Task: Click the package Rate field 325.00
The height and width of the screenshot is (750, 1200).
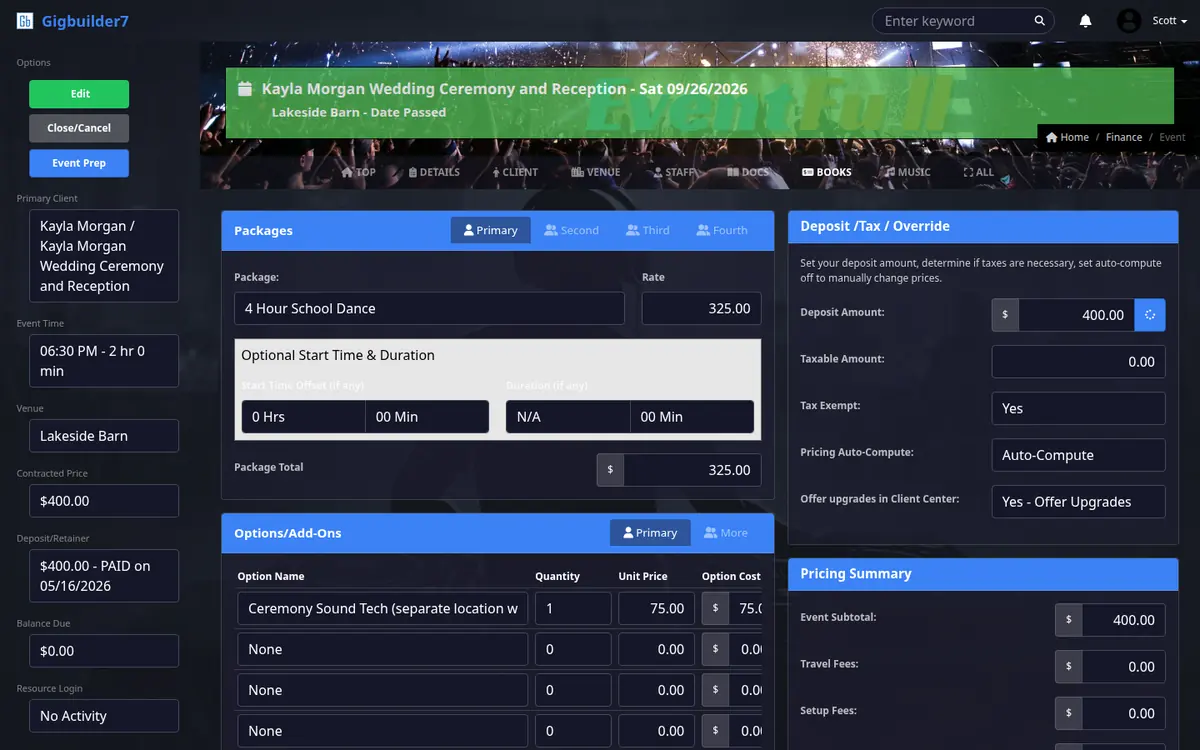Action: pos(701,308)
